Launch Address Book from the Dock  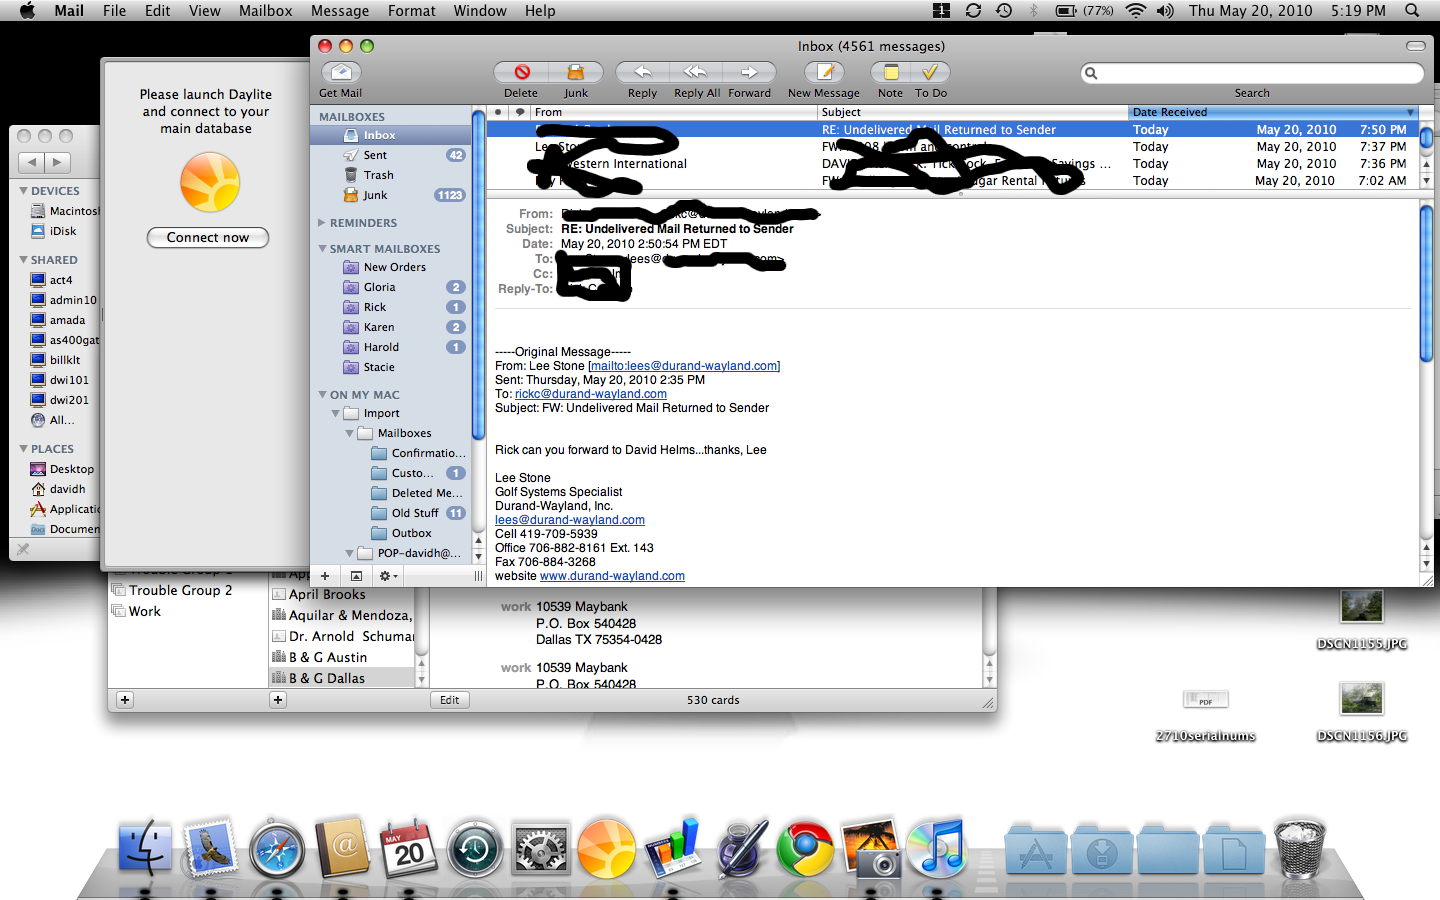pyautogui.click(x=343, y=848)
